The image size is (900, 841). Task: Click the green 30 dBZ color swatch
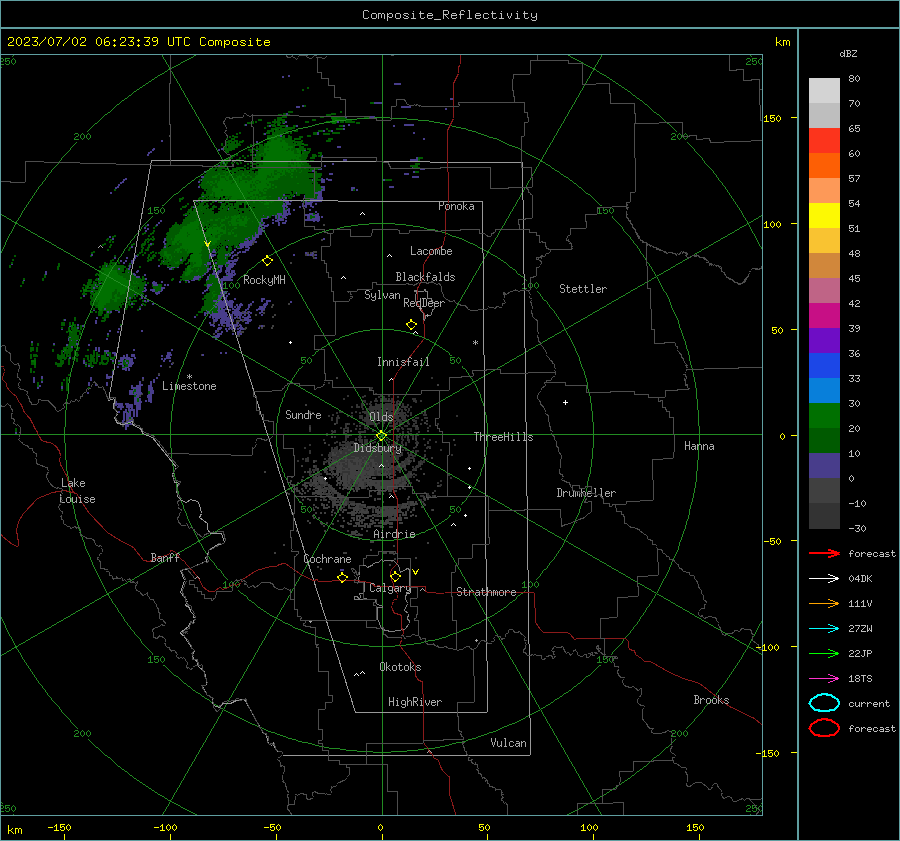click(824, 416)
